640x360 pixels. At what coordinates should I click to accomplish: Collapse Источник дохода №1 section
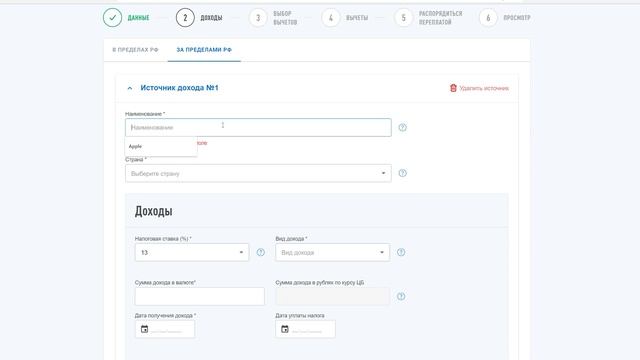[130, 88]
